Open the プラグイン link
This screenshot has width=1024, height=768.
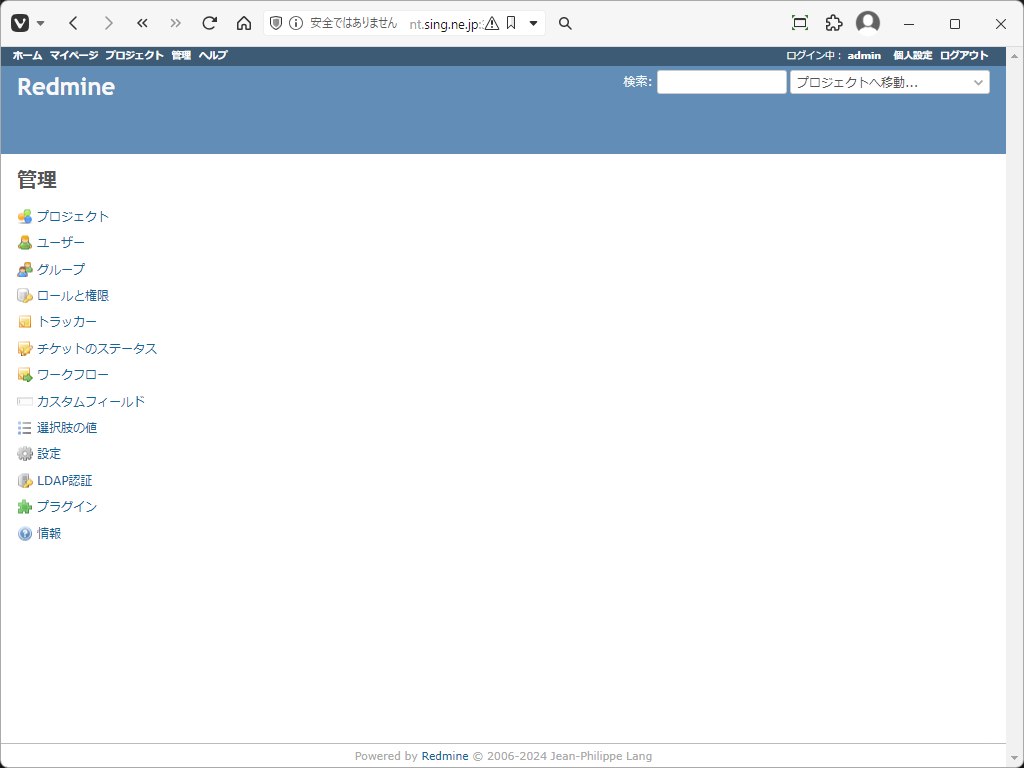pyautogui.click(x=67, y=507)
